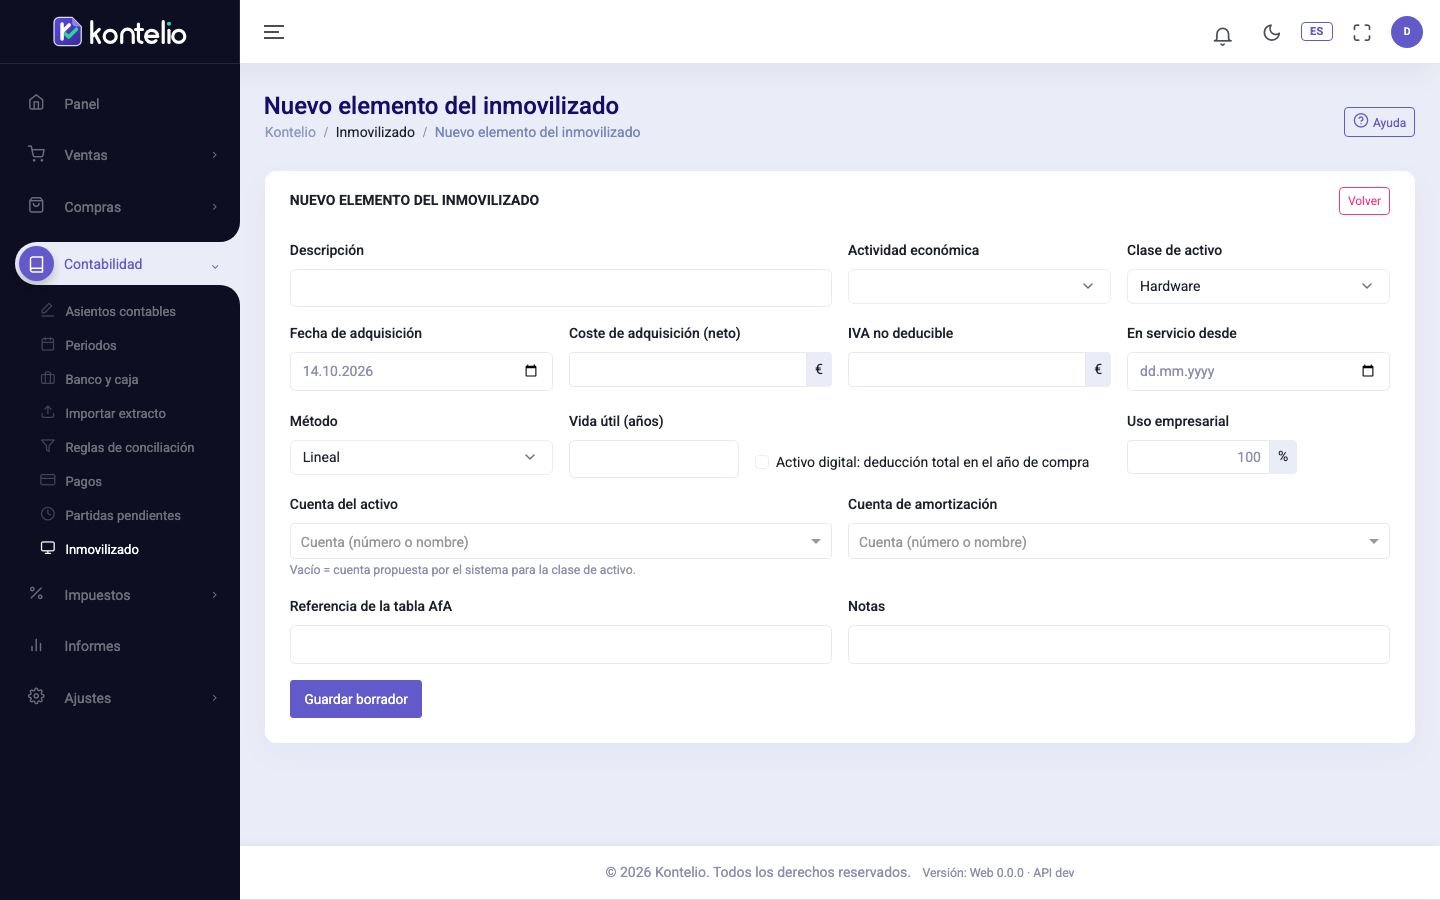Open the Ayuda help button
Screen dimensions: 1440x900
(1379, 122)
